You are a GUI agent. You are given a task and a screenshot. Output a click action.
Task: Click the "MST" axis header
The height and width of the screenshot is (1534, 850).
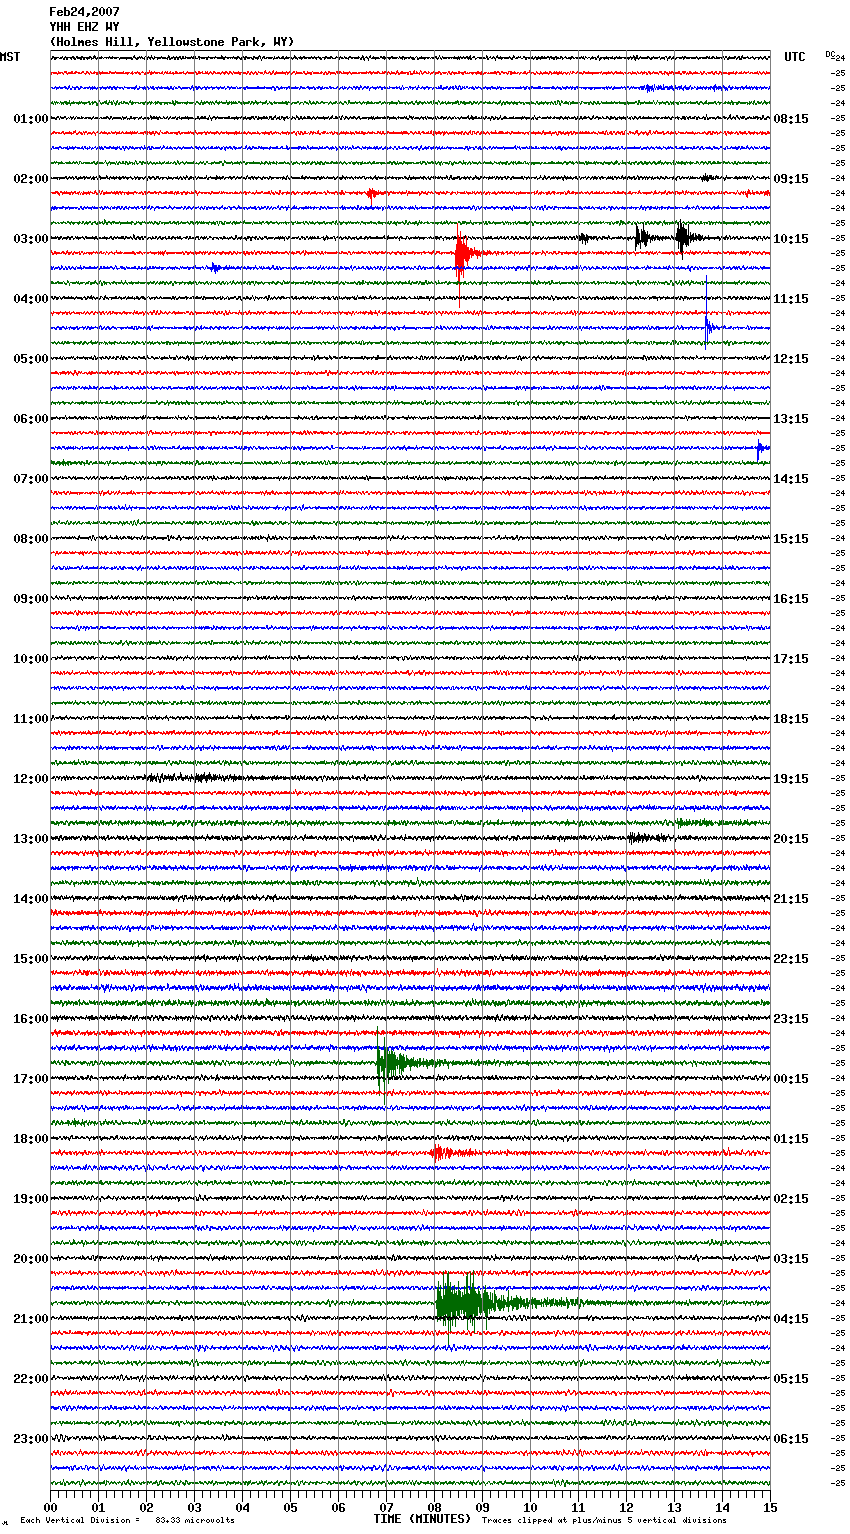(10, 57)
